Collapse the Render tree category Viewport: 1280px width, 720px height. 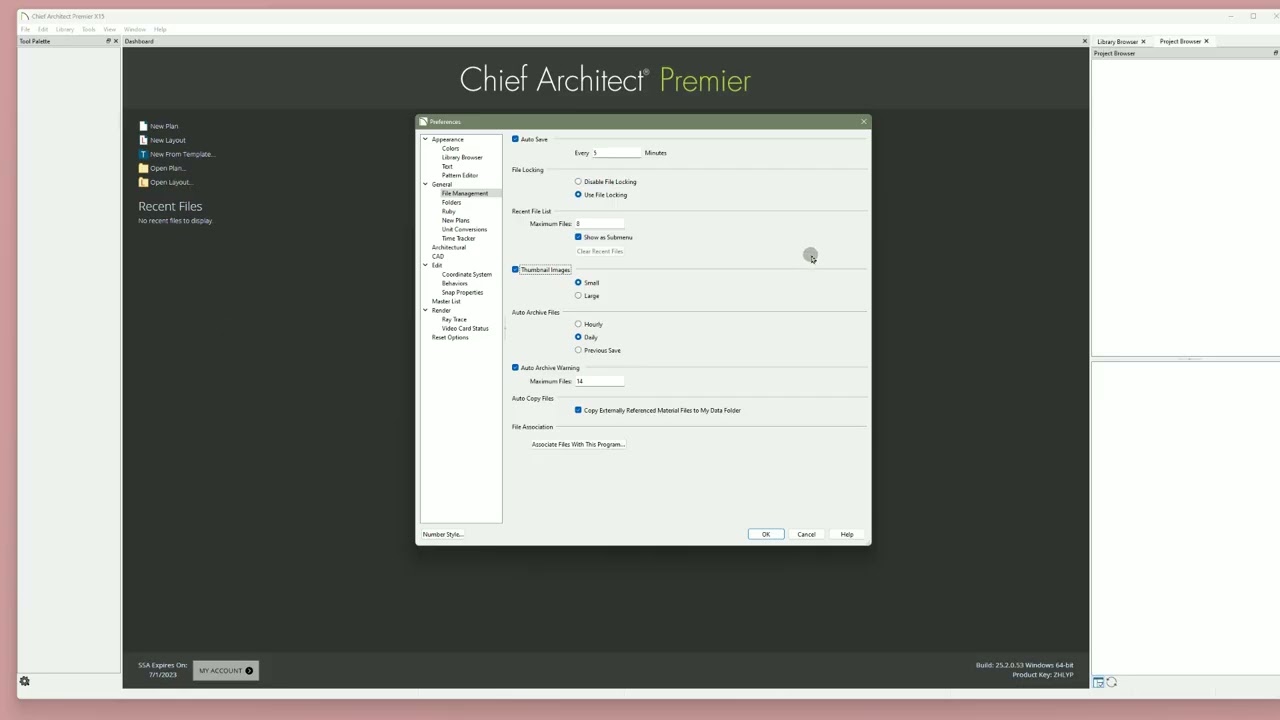click(x=425, y=310)
